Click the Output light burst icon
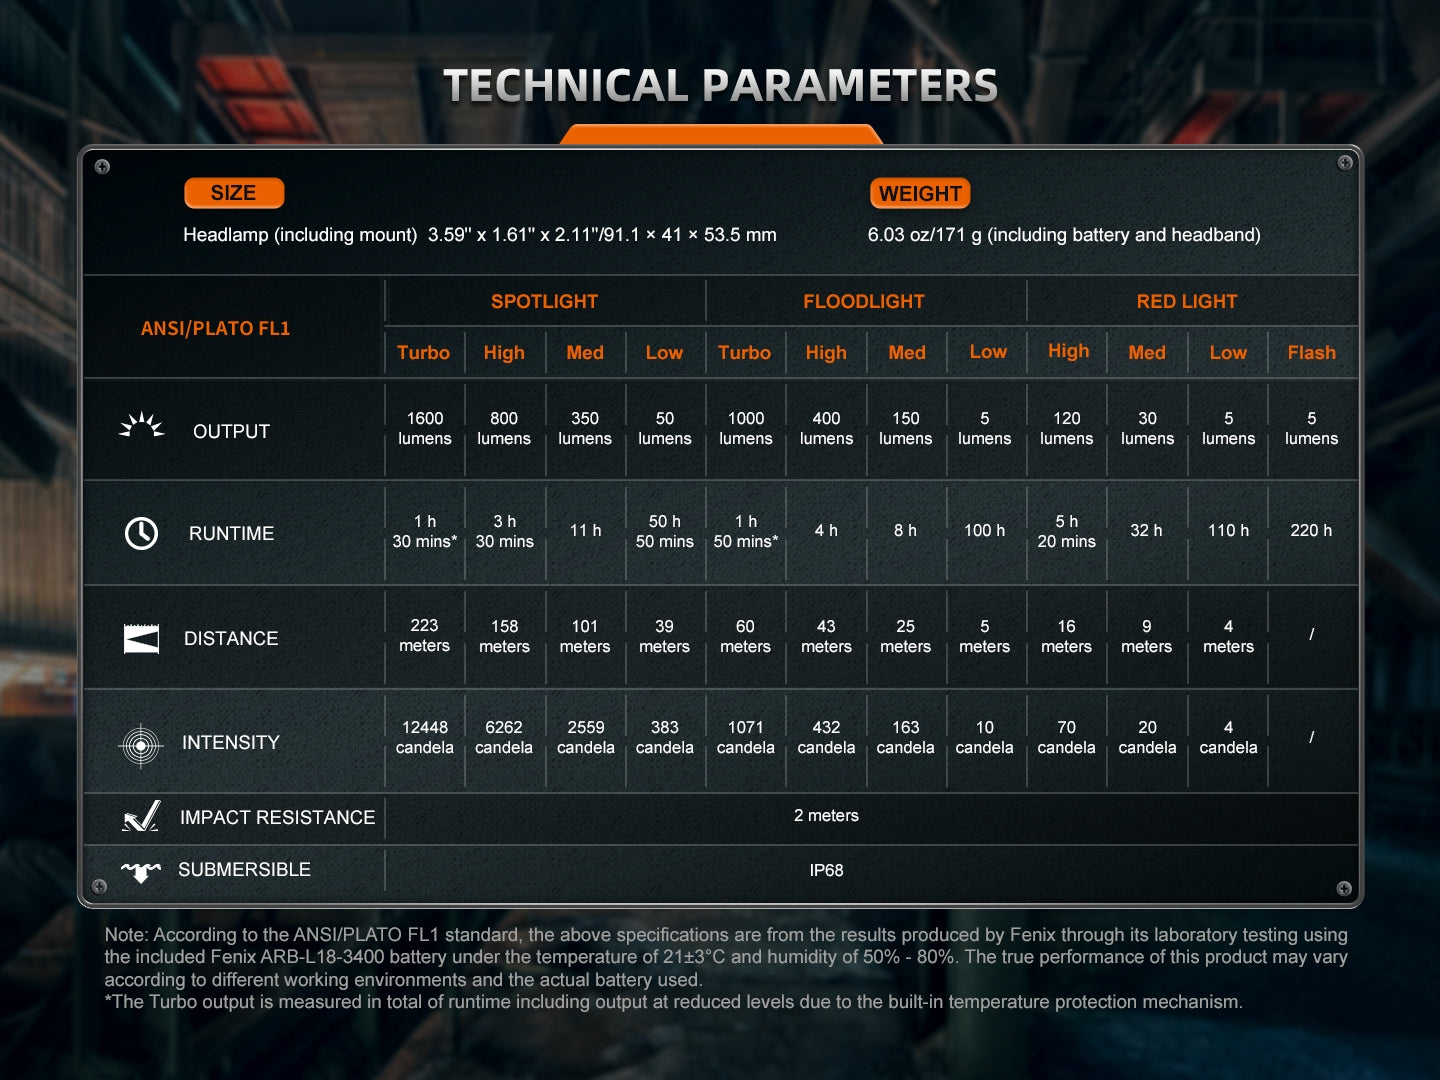Screen dimensions: 1440x1080 141,427
